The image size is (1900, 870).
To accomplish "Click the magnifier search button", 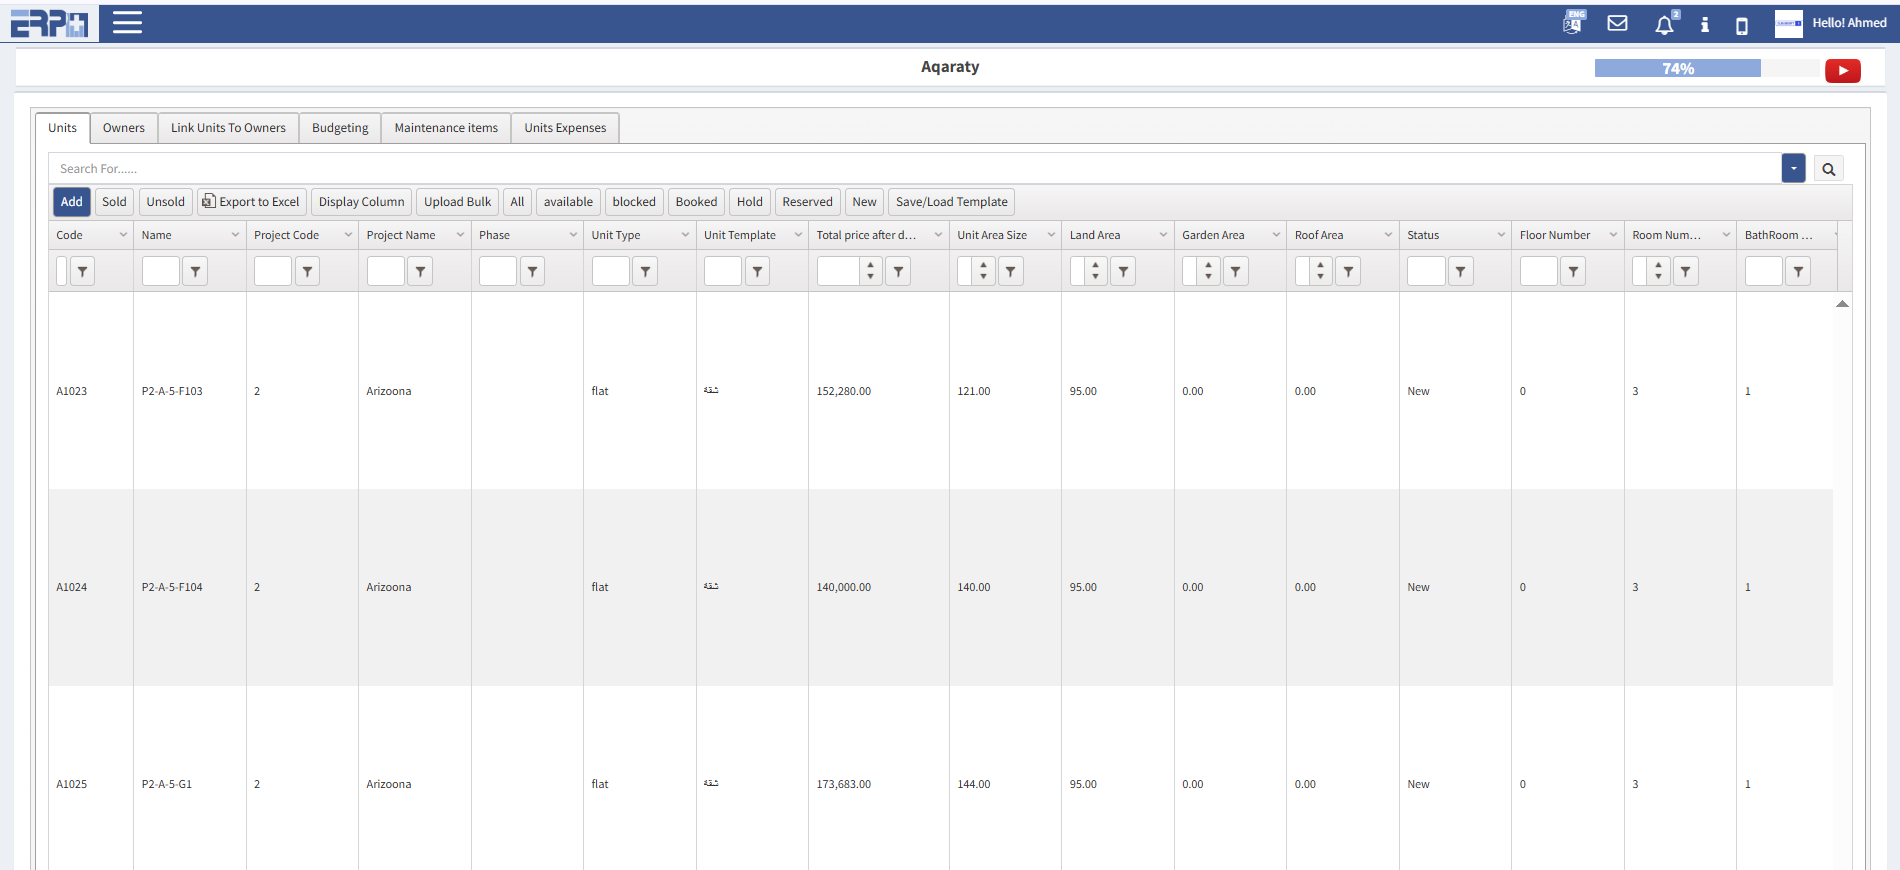I will pos(1828,169).
